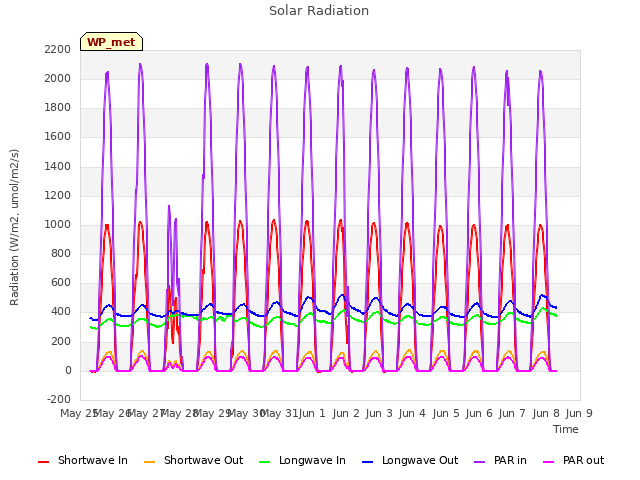Click the Jun 3 x-axis date label

tap(379, 413)
